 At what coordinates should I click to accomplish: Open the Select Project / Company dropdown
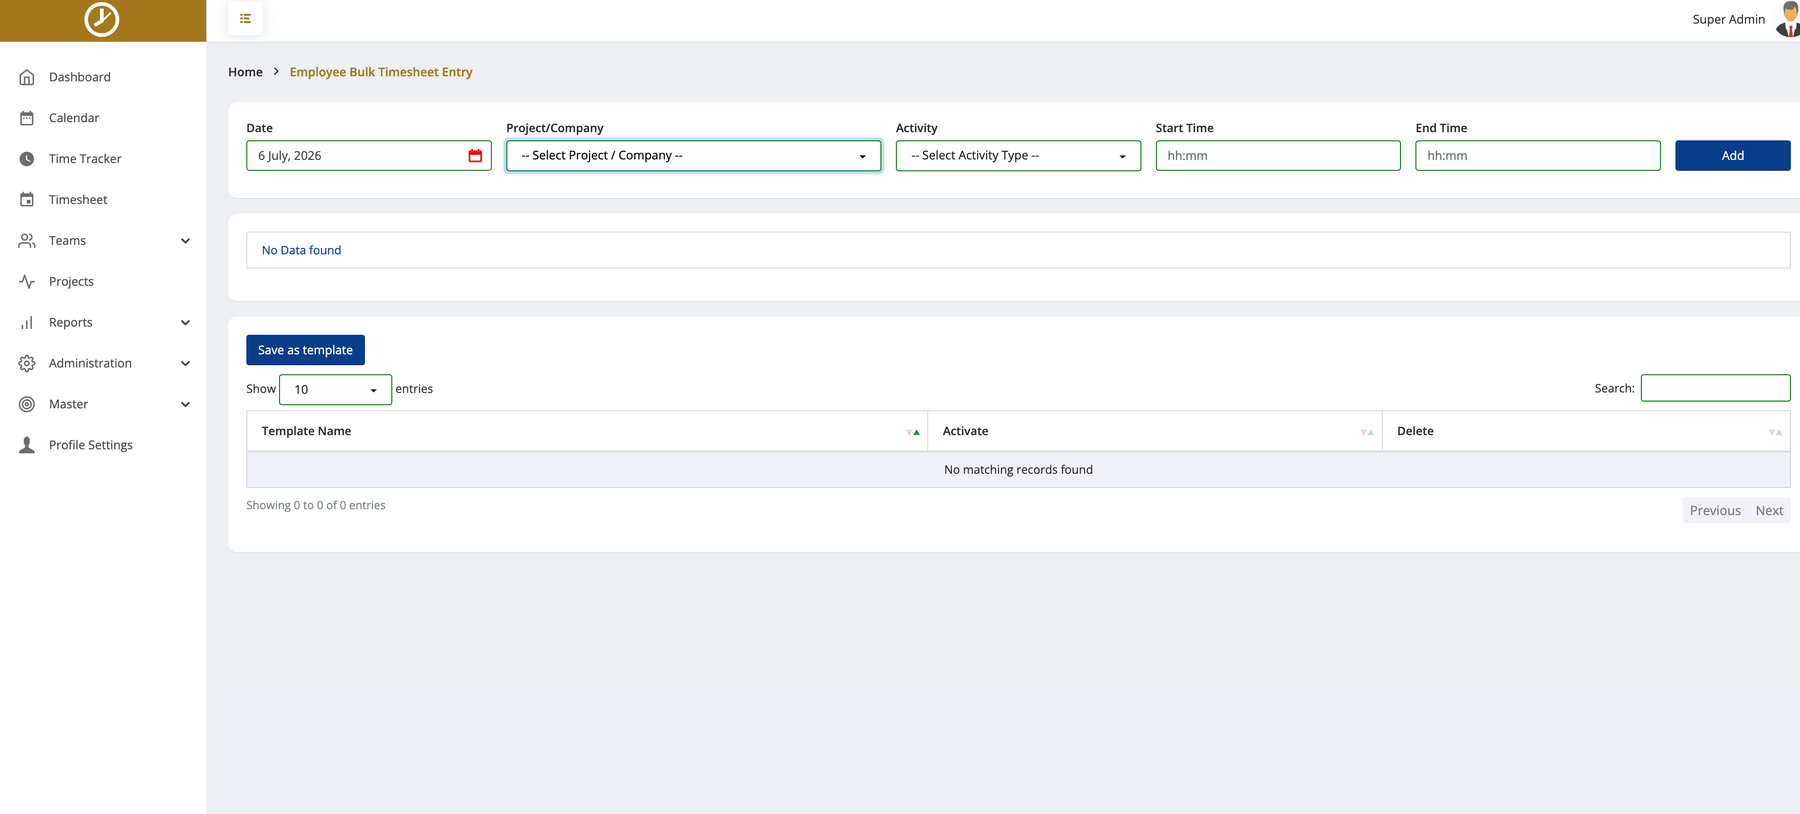point(694,156)
